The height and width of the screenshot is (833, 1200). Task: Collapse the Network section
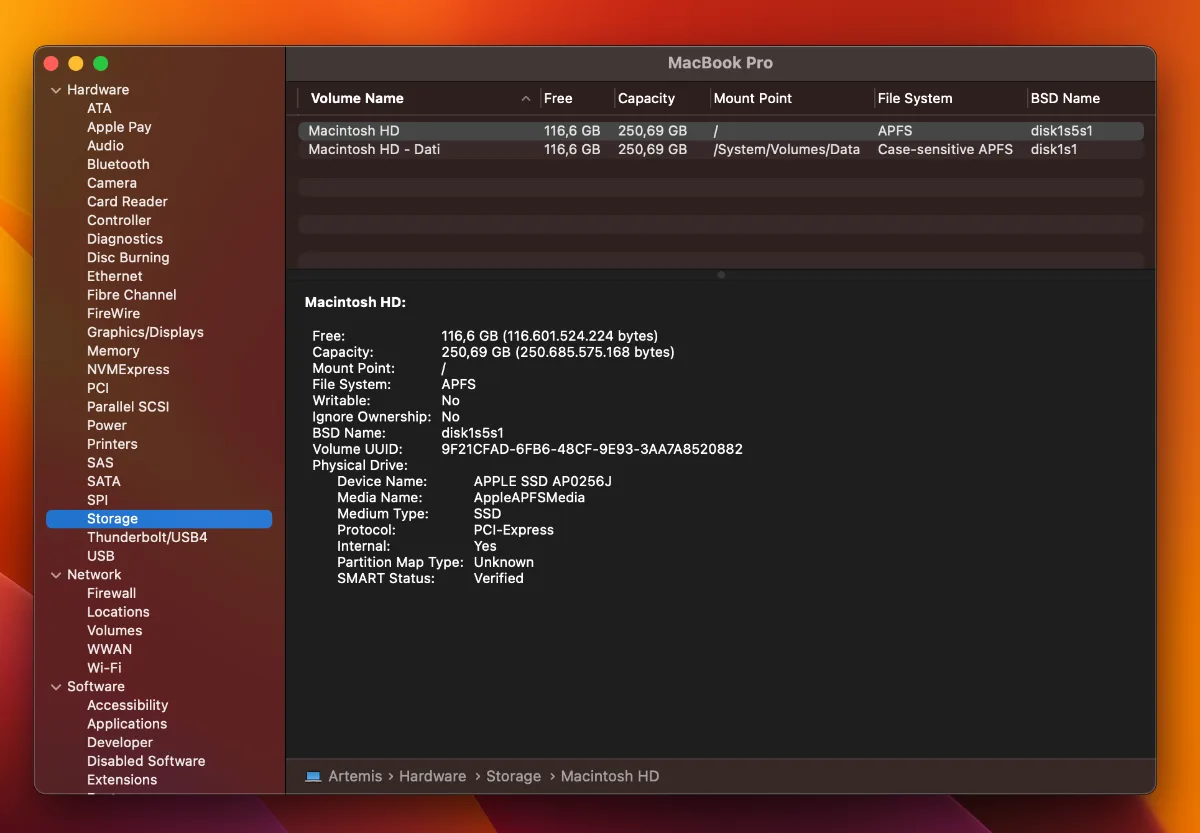point(56,574)
